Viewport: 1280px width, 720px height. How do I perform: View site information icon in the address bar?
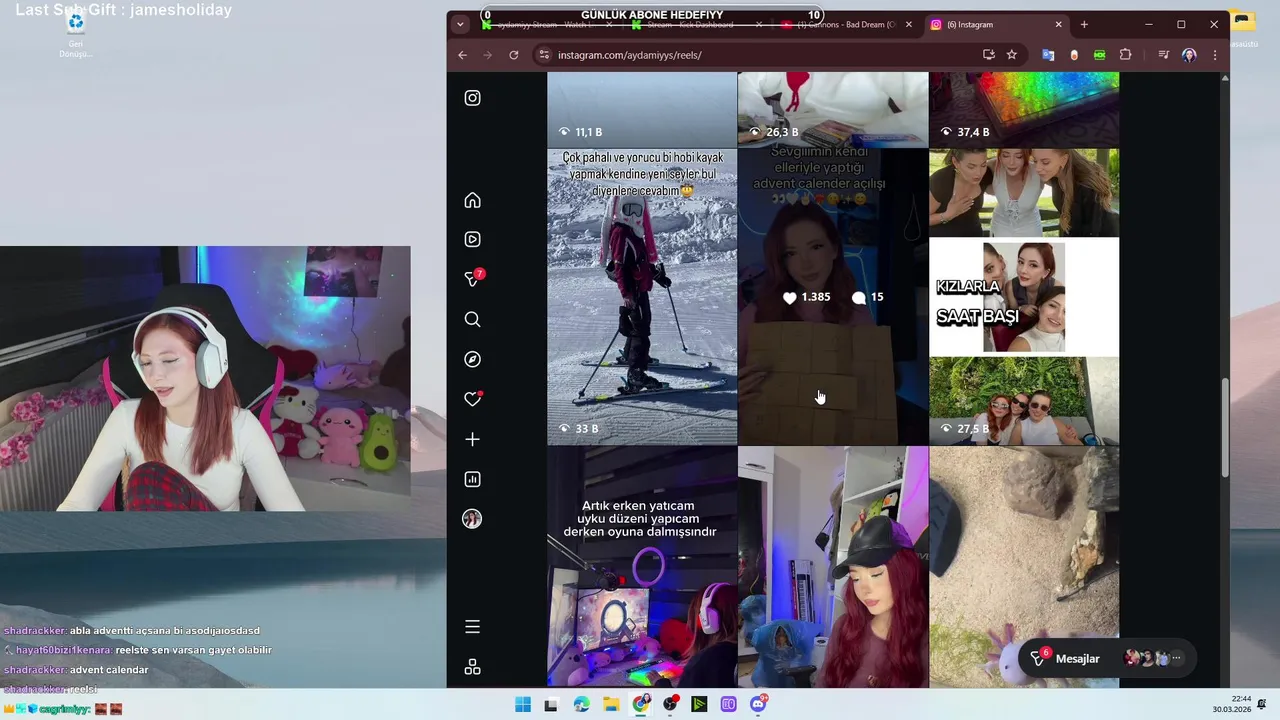544,55
